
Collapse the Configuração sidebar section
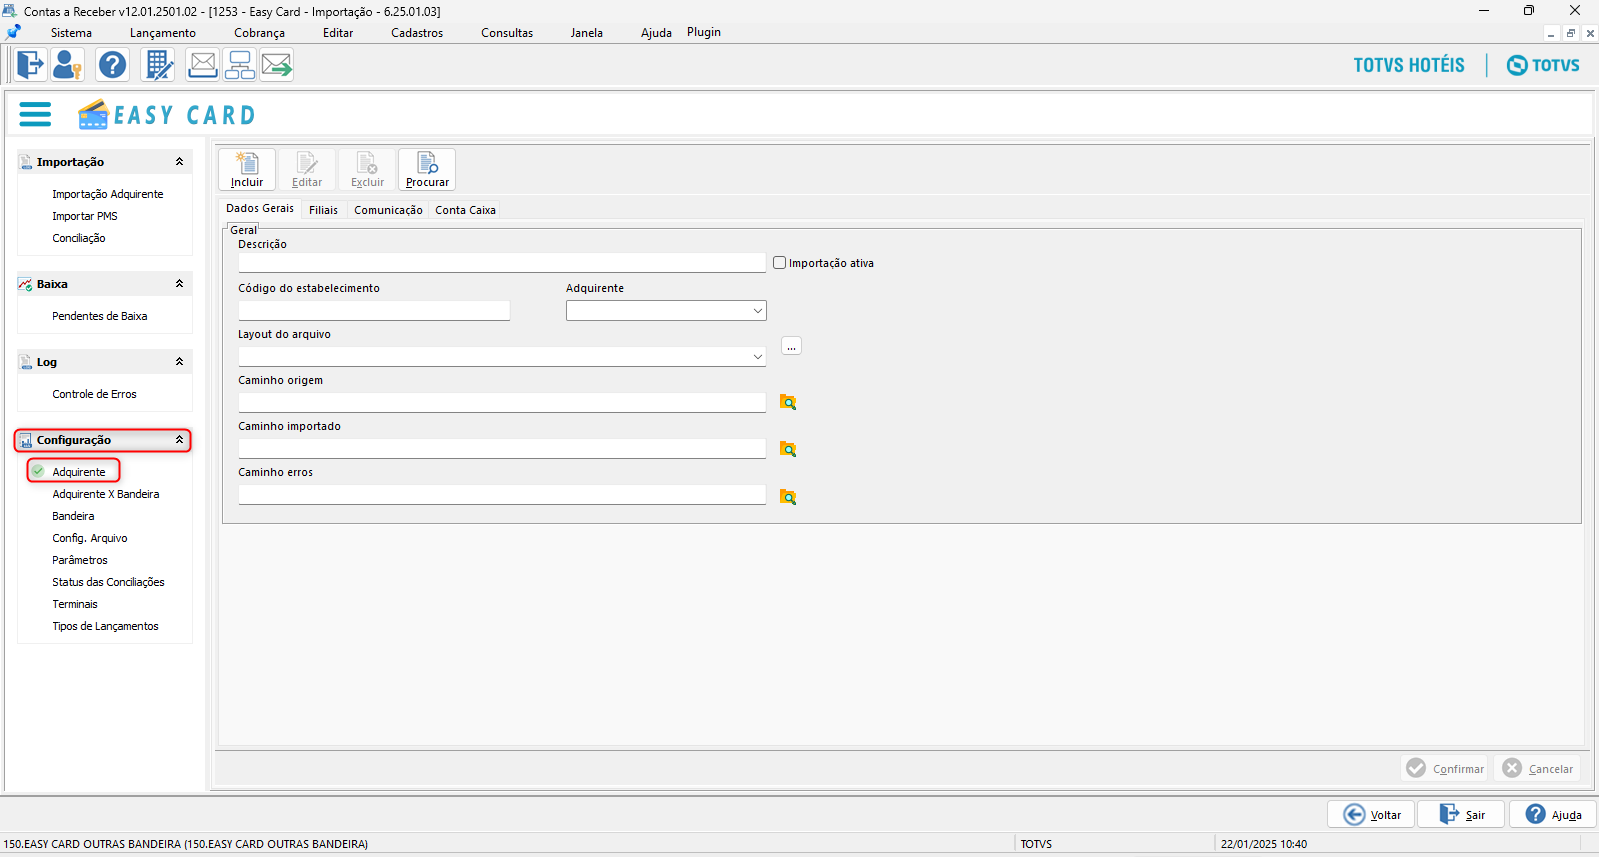(180, 439)
